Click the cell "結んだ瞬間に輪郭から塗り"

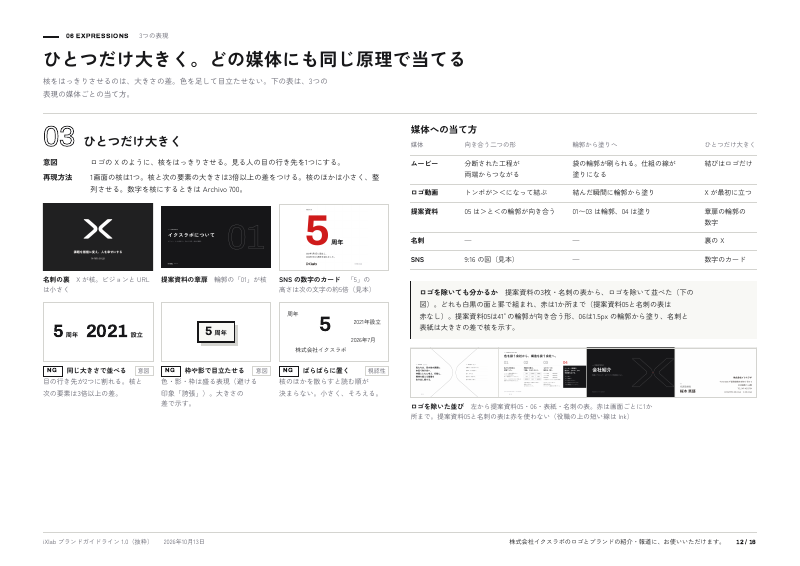tap(613, 193)
